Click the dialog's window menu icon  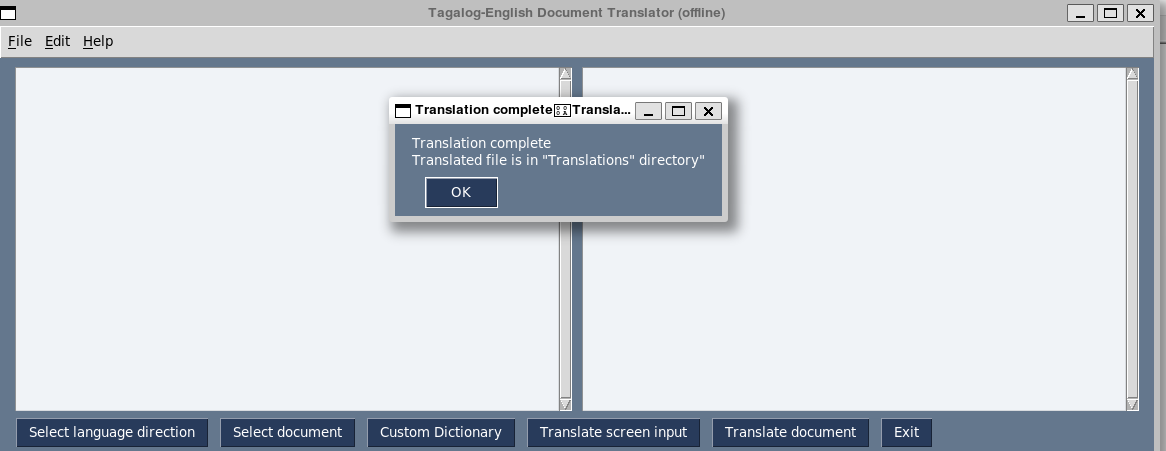coord(402,111)
